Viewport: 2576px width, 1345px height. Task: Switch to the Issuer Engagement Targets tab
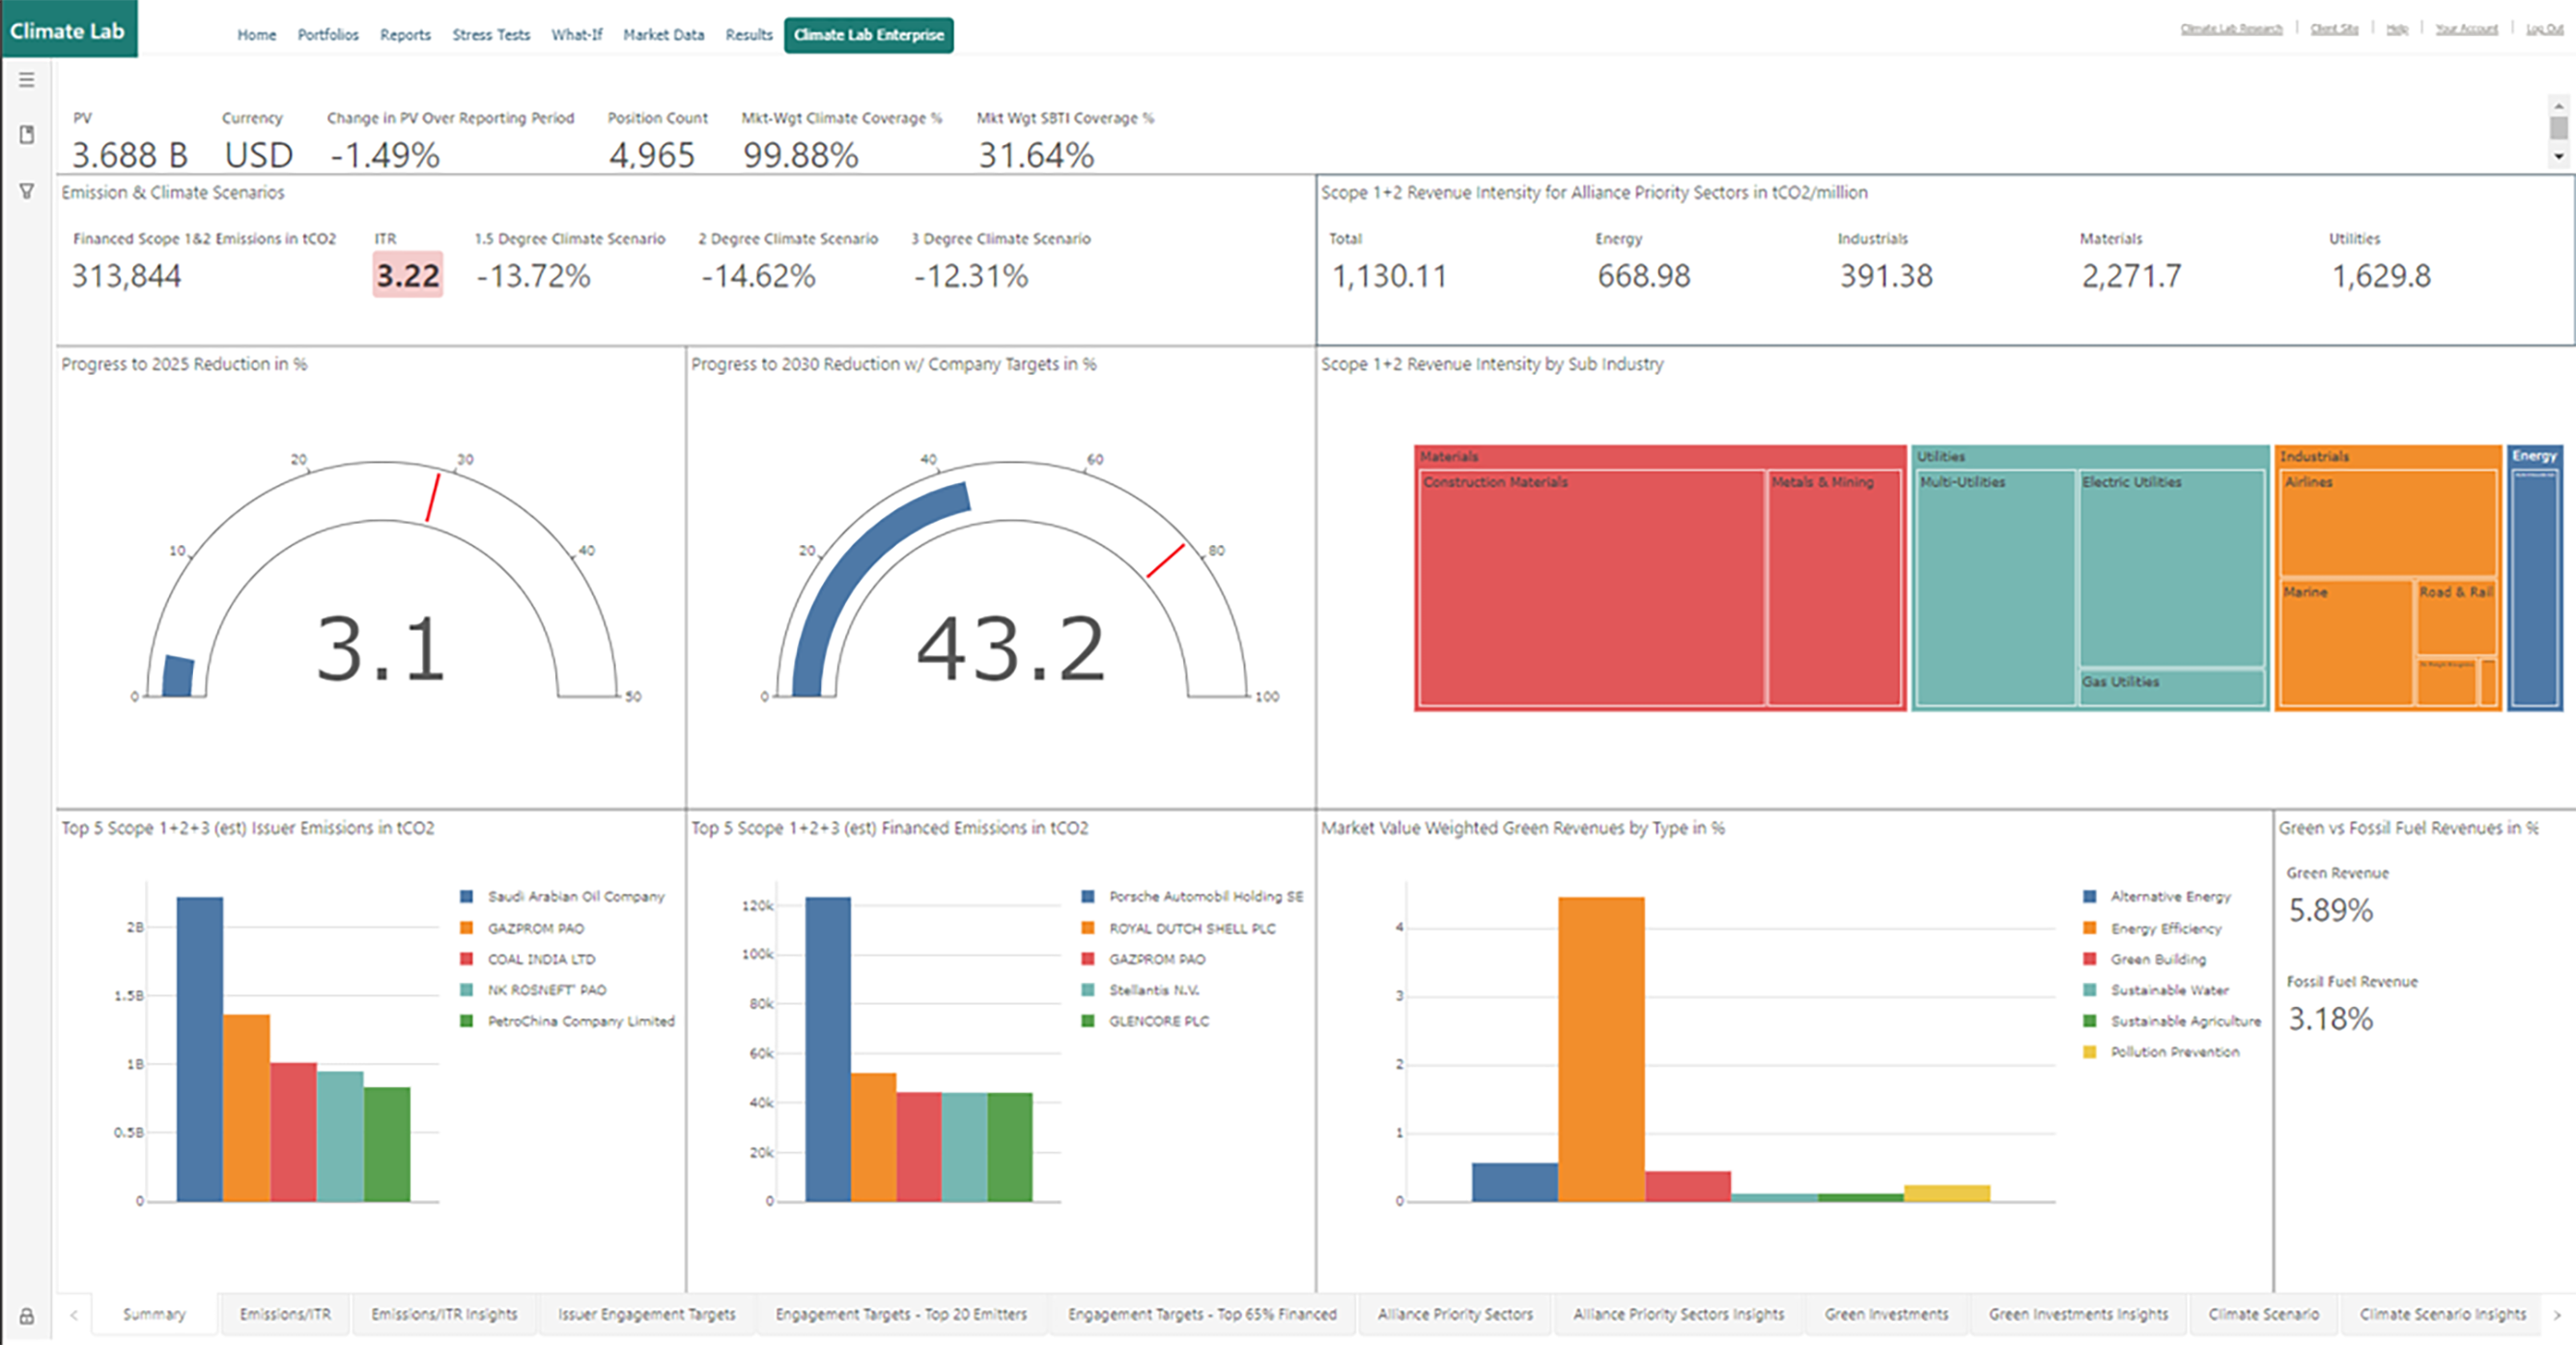[646, 1314]
